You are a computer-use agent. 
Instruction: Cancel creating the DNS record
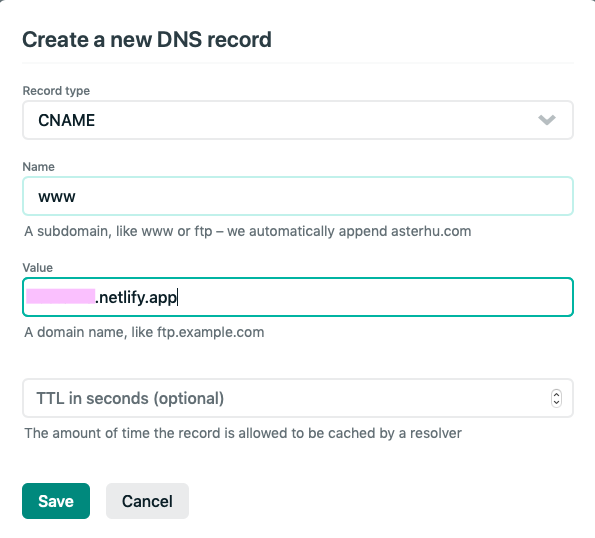click(x=147, y=501)
